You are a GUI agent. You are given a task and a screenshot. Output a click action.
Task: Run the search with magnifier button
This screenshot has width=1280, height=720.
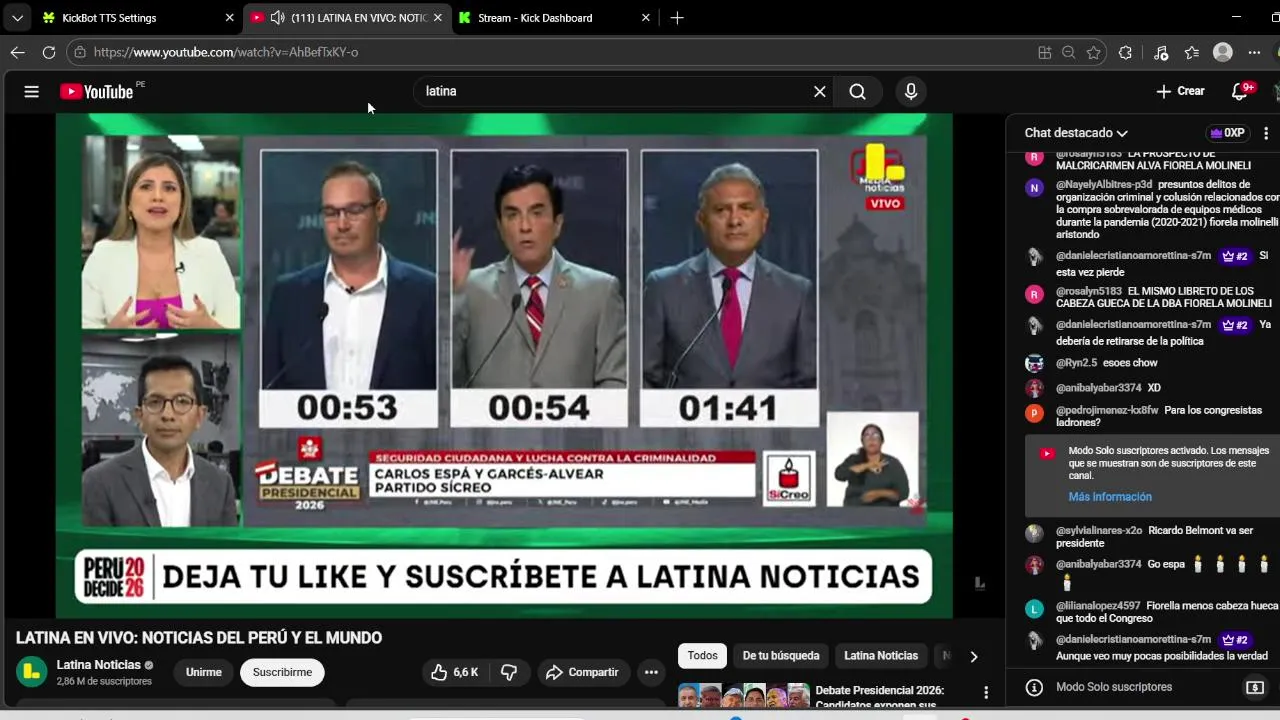(858, 91)
